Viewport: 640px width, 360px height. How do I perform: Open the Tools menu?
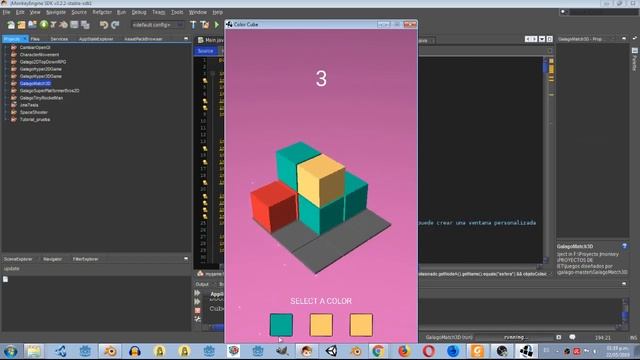point(177,12)
